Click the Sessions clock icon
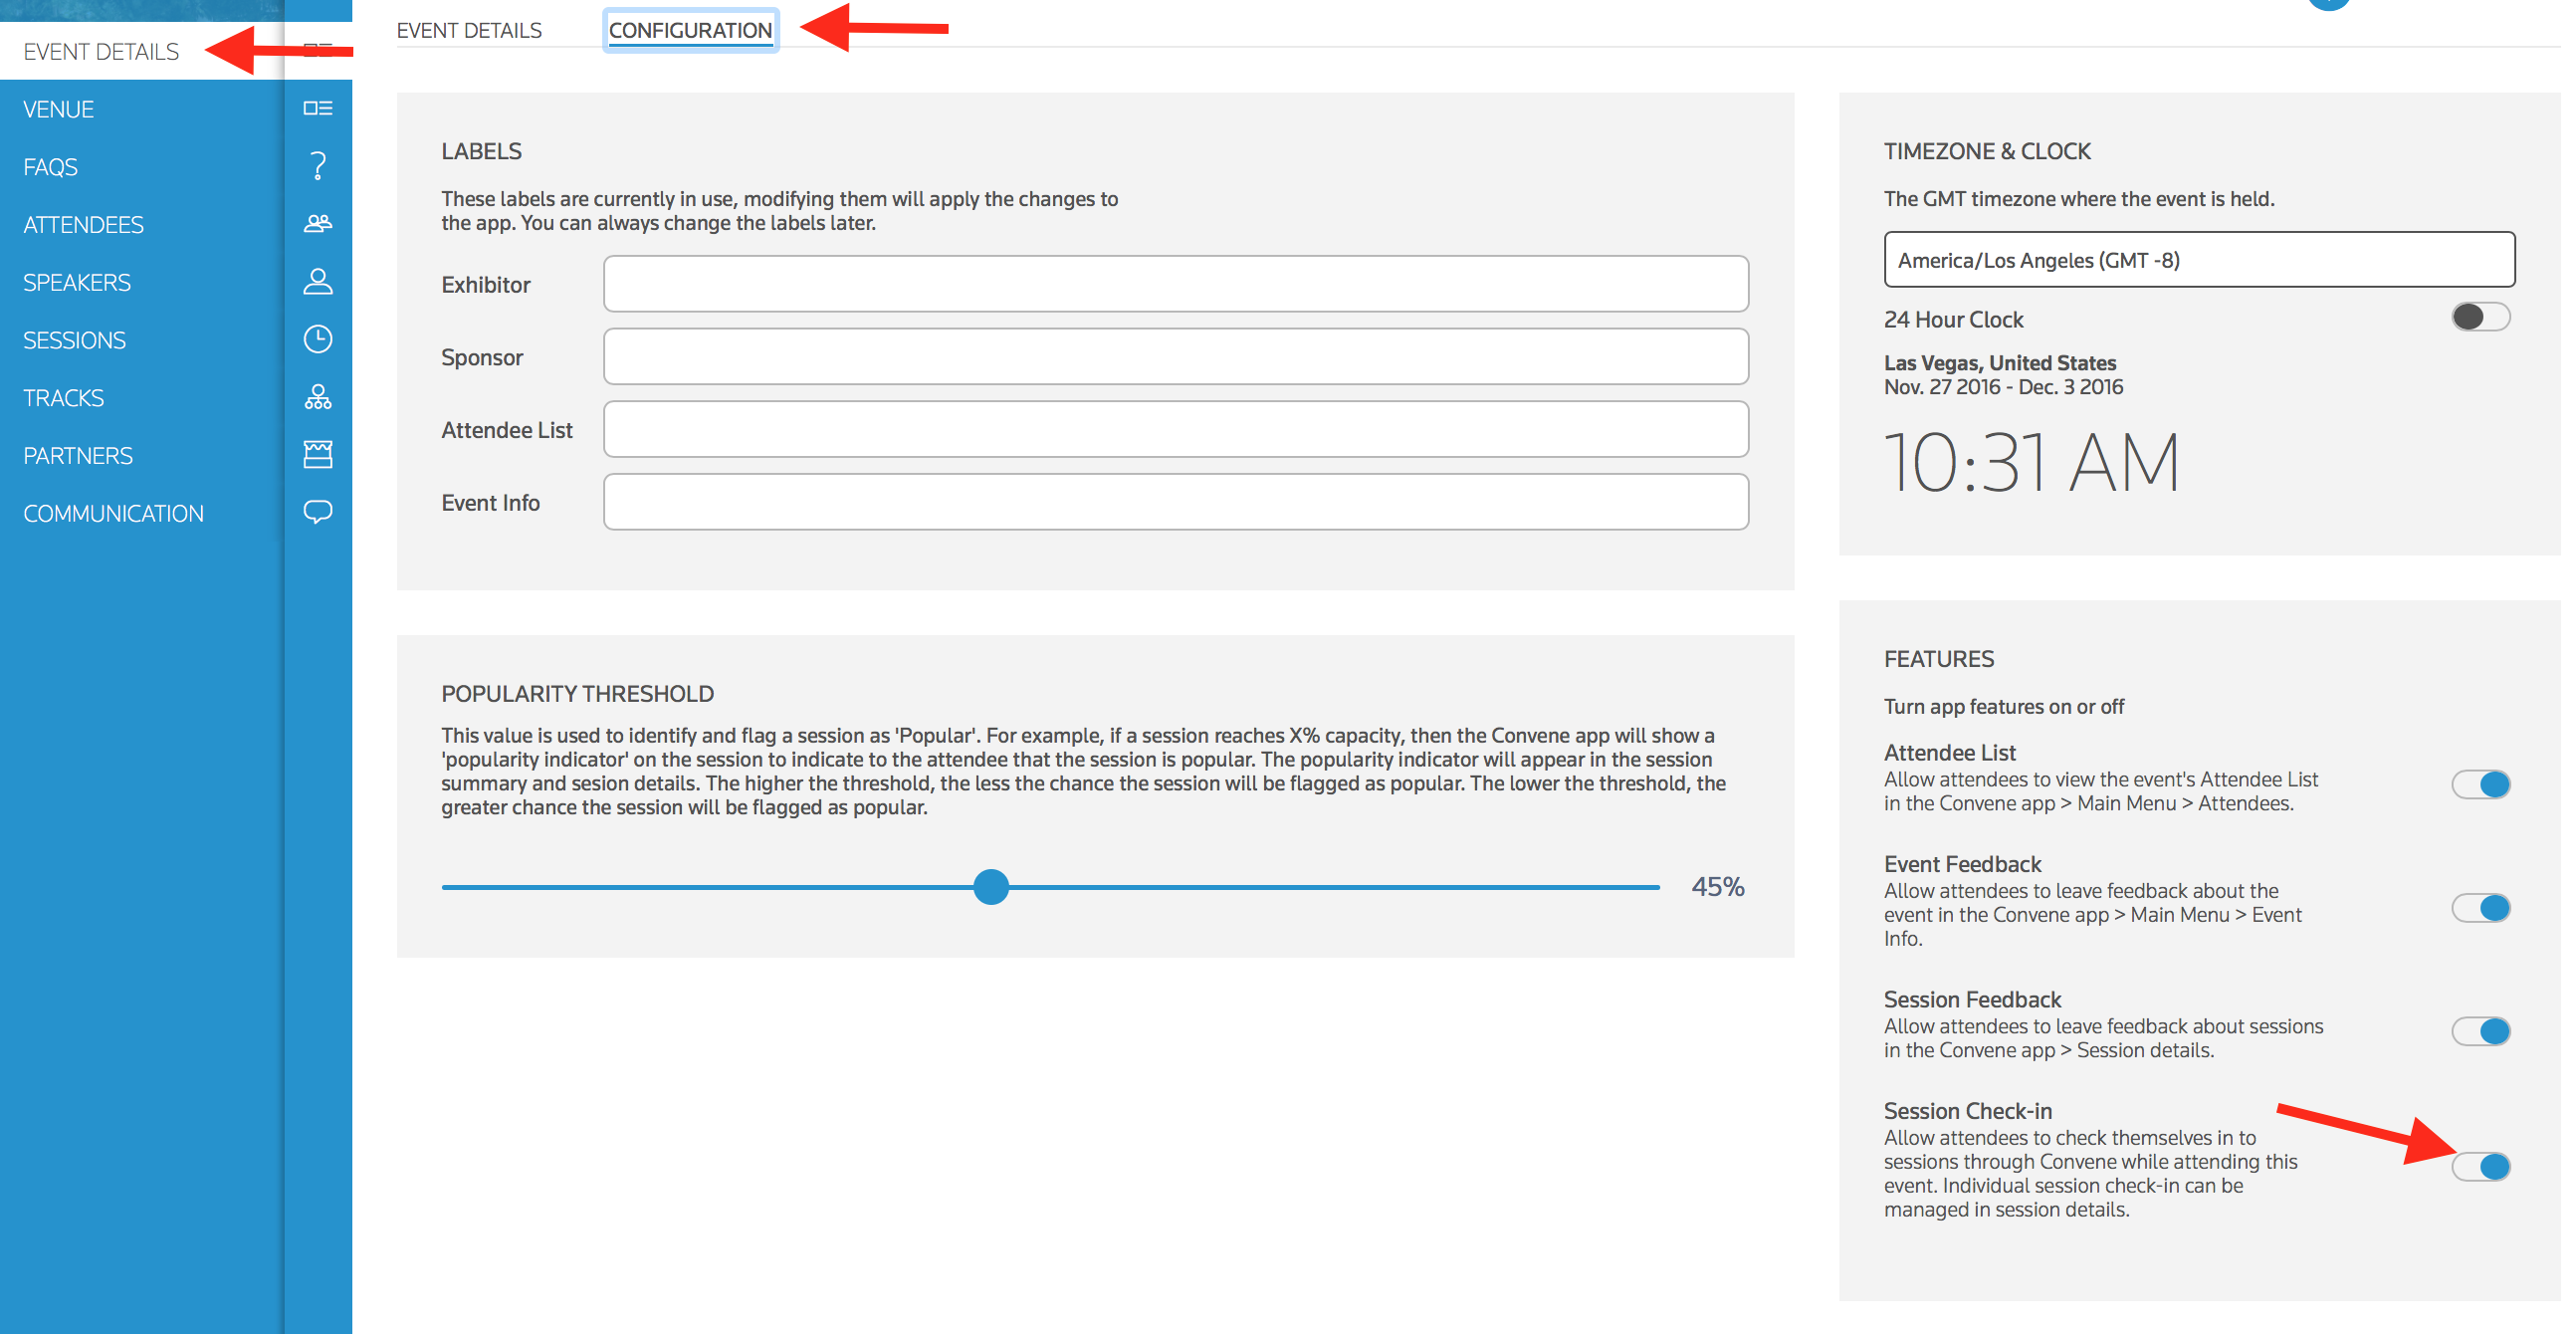2576x1334 pixels. pos(317,339)
